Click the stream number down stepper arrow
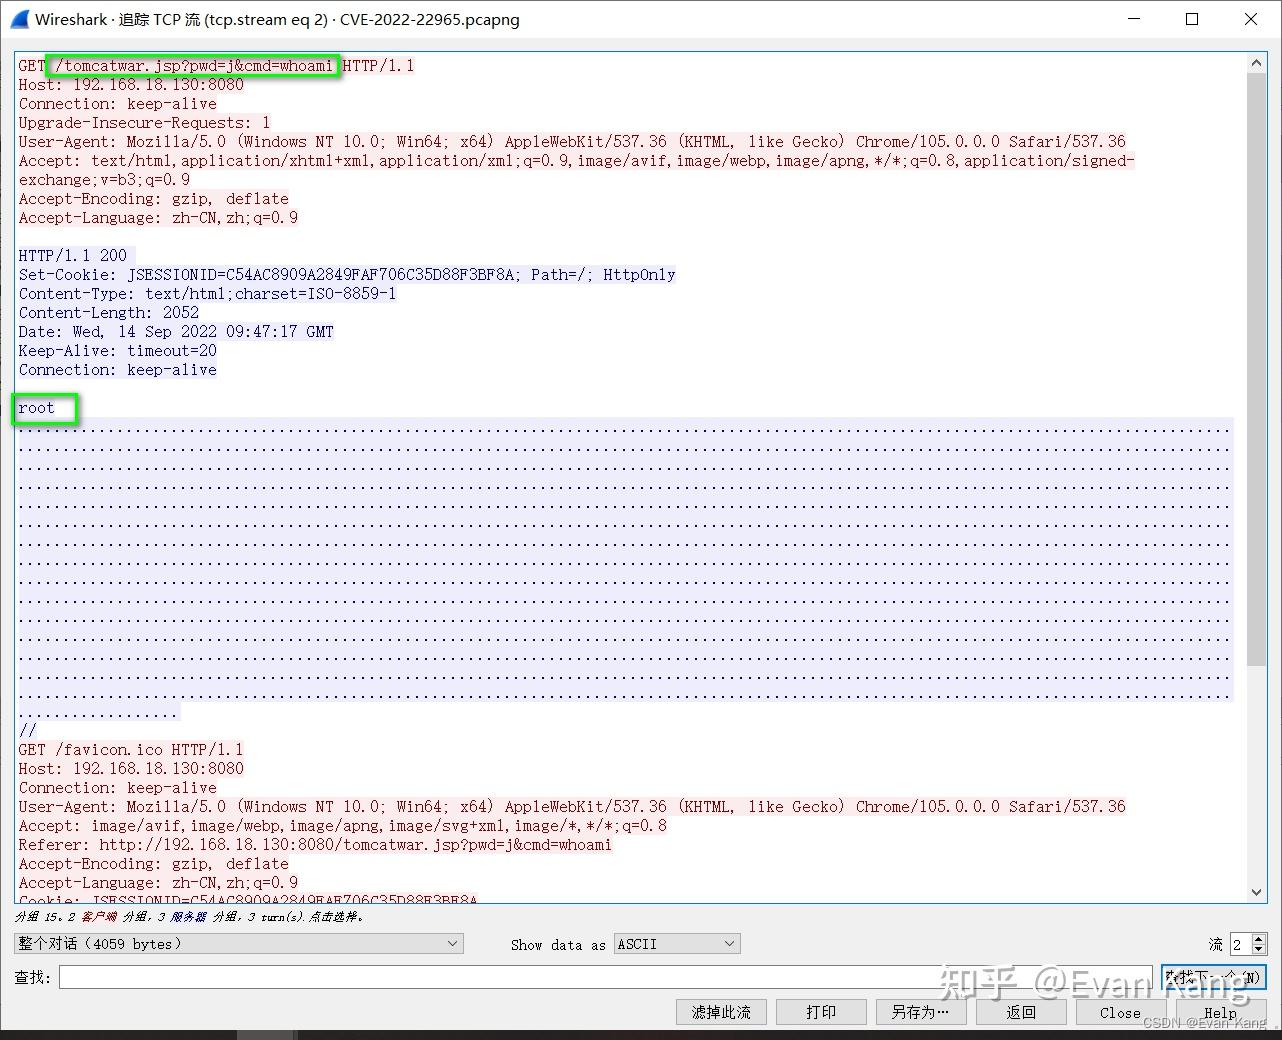This screenshot has height=1040, width=1282. (x=1258, y=949)
